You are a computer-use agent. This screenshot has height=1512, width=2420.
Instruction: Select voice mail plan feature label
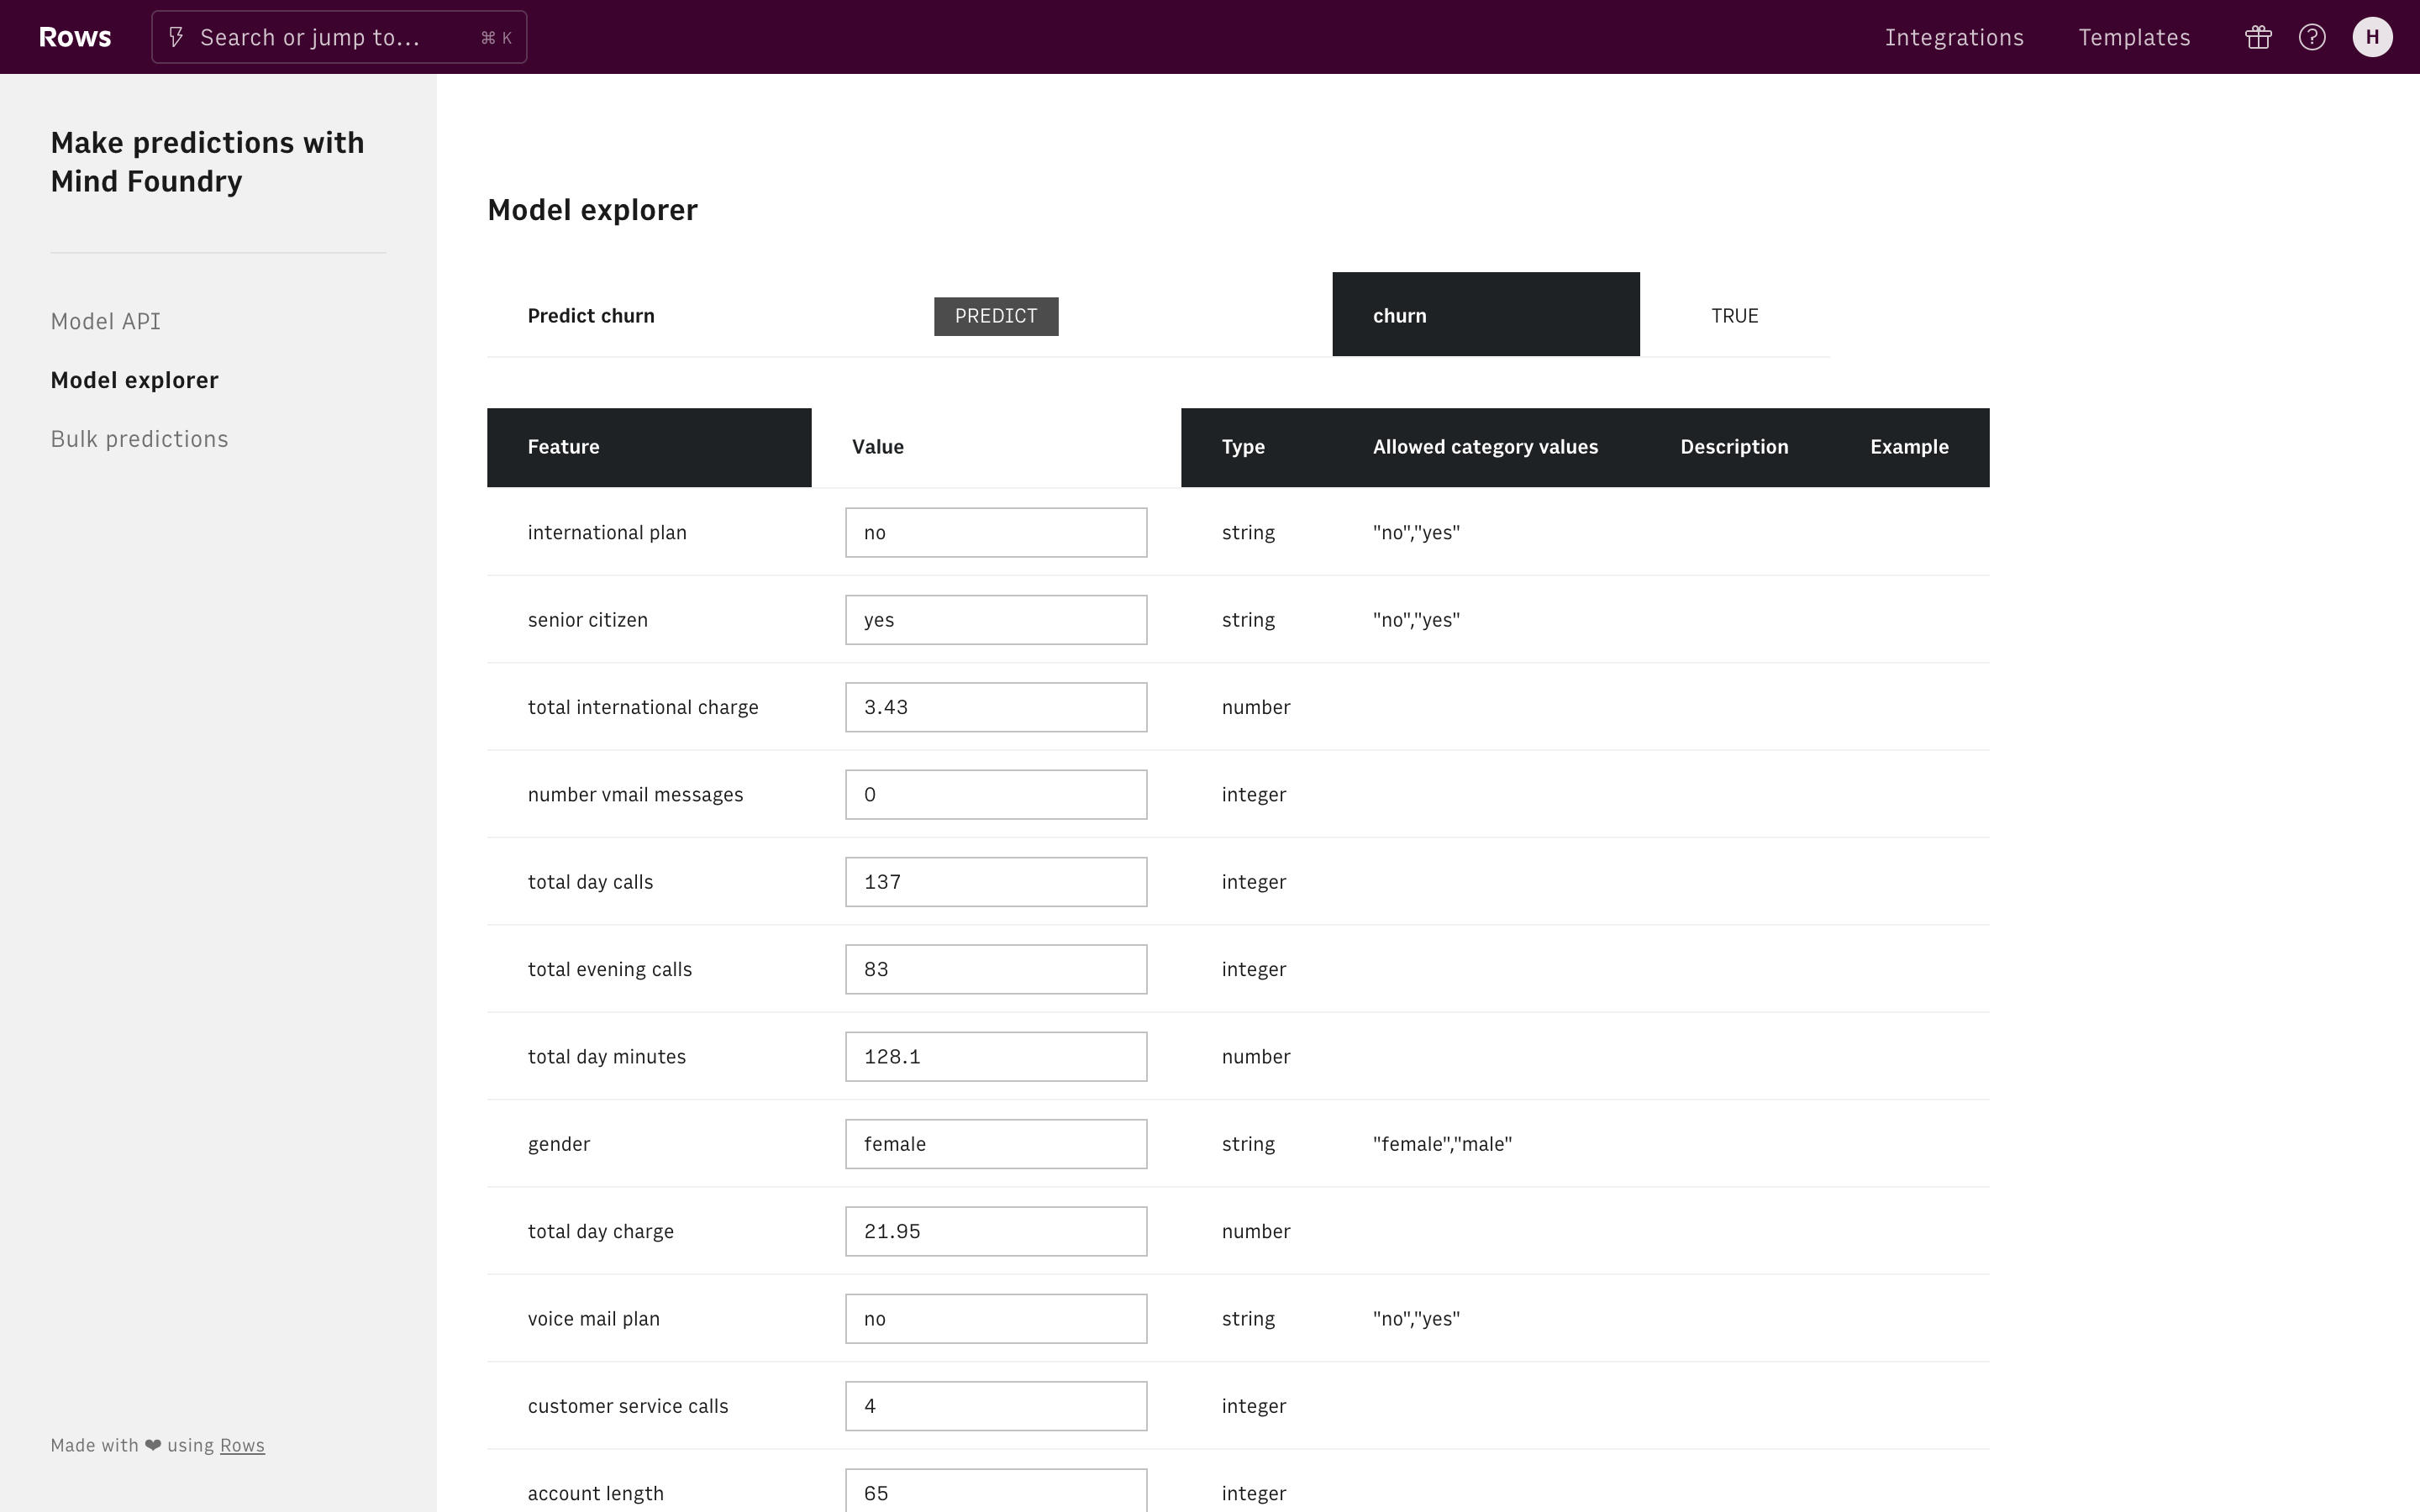(594, 1318)
